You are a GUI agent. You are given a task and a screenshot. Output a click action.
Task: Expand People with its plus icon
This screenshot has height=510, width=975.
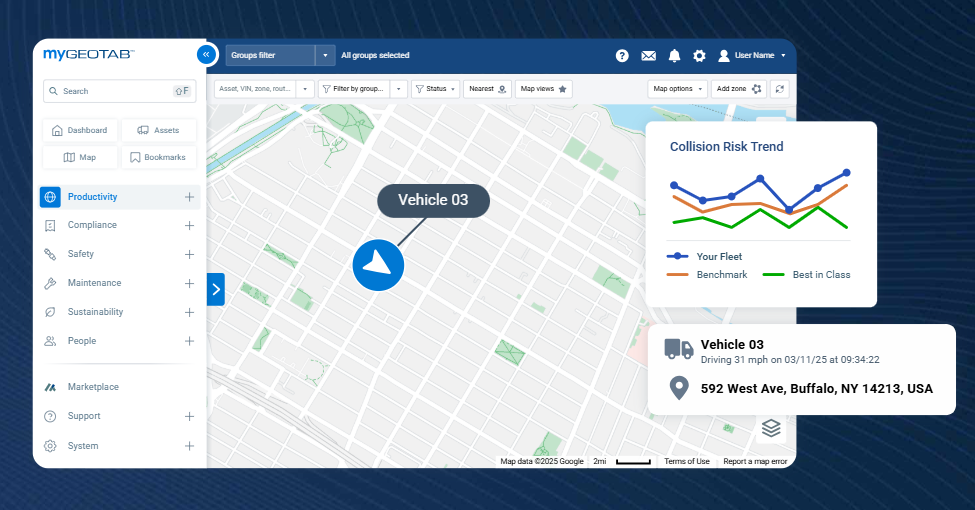point(190,341)
